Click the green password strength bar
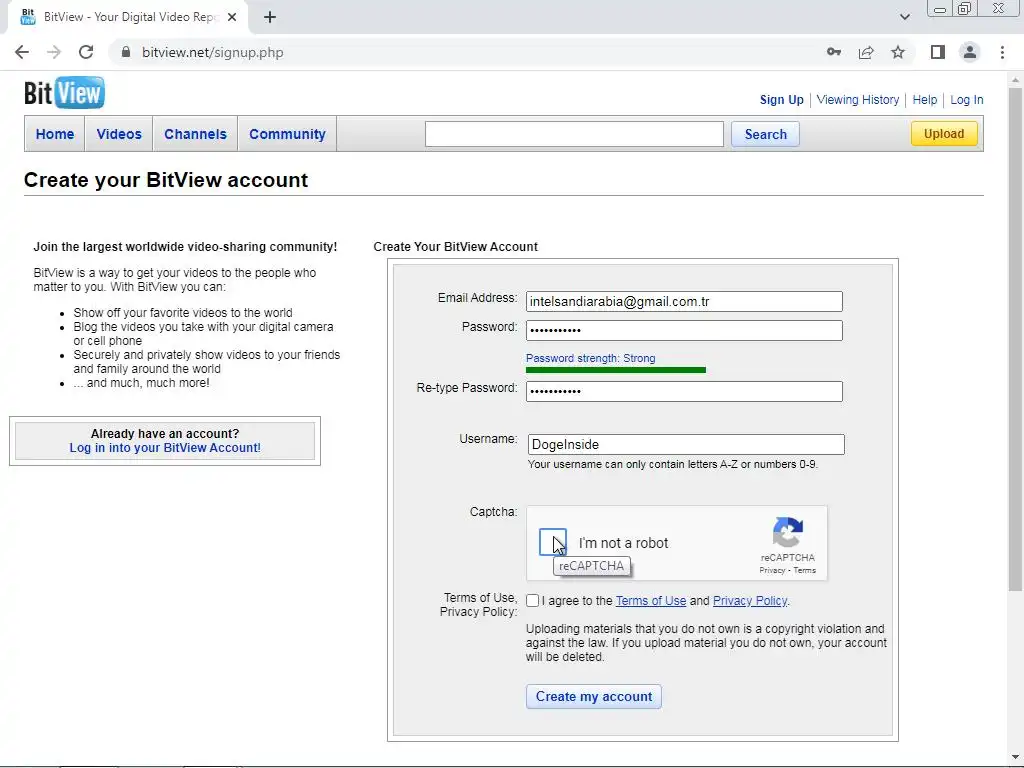 616,370
